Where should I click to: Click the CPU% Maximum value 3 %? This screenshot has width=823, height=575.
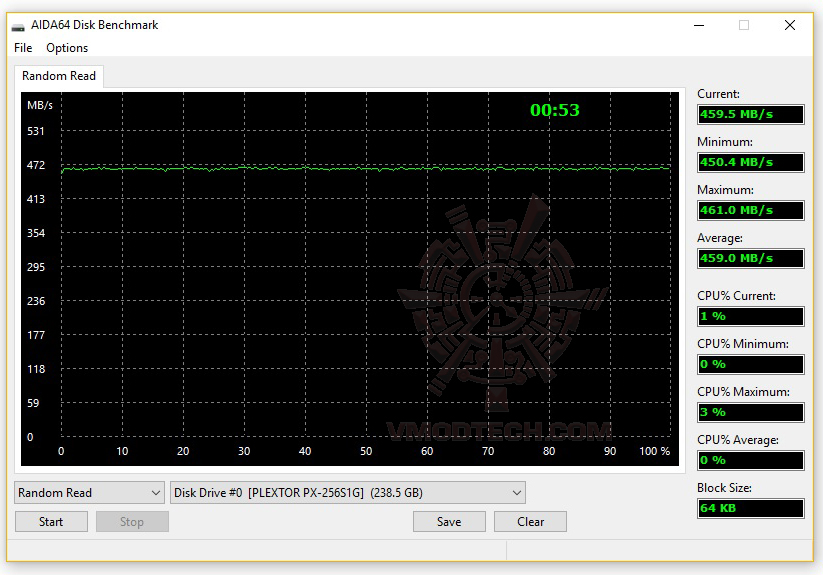click(x=751, y=412)
